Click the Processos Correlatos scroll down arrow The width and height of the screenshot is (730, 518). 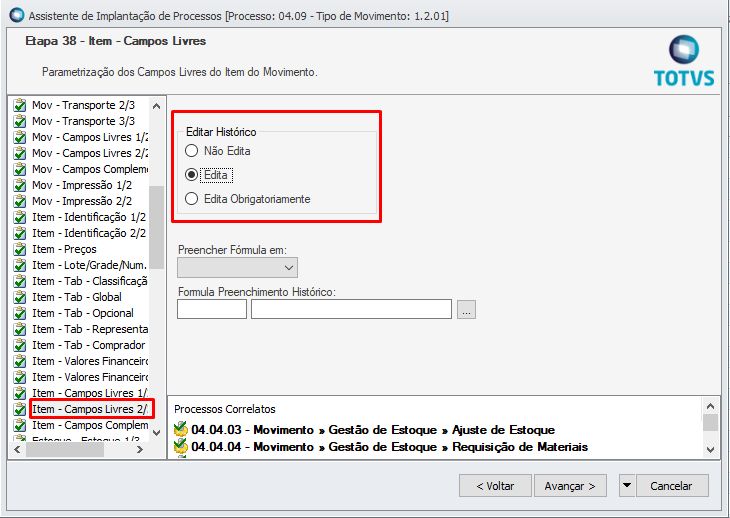[x=710, y=450]
